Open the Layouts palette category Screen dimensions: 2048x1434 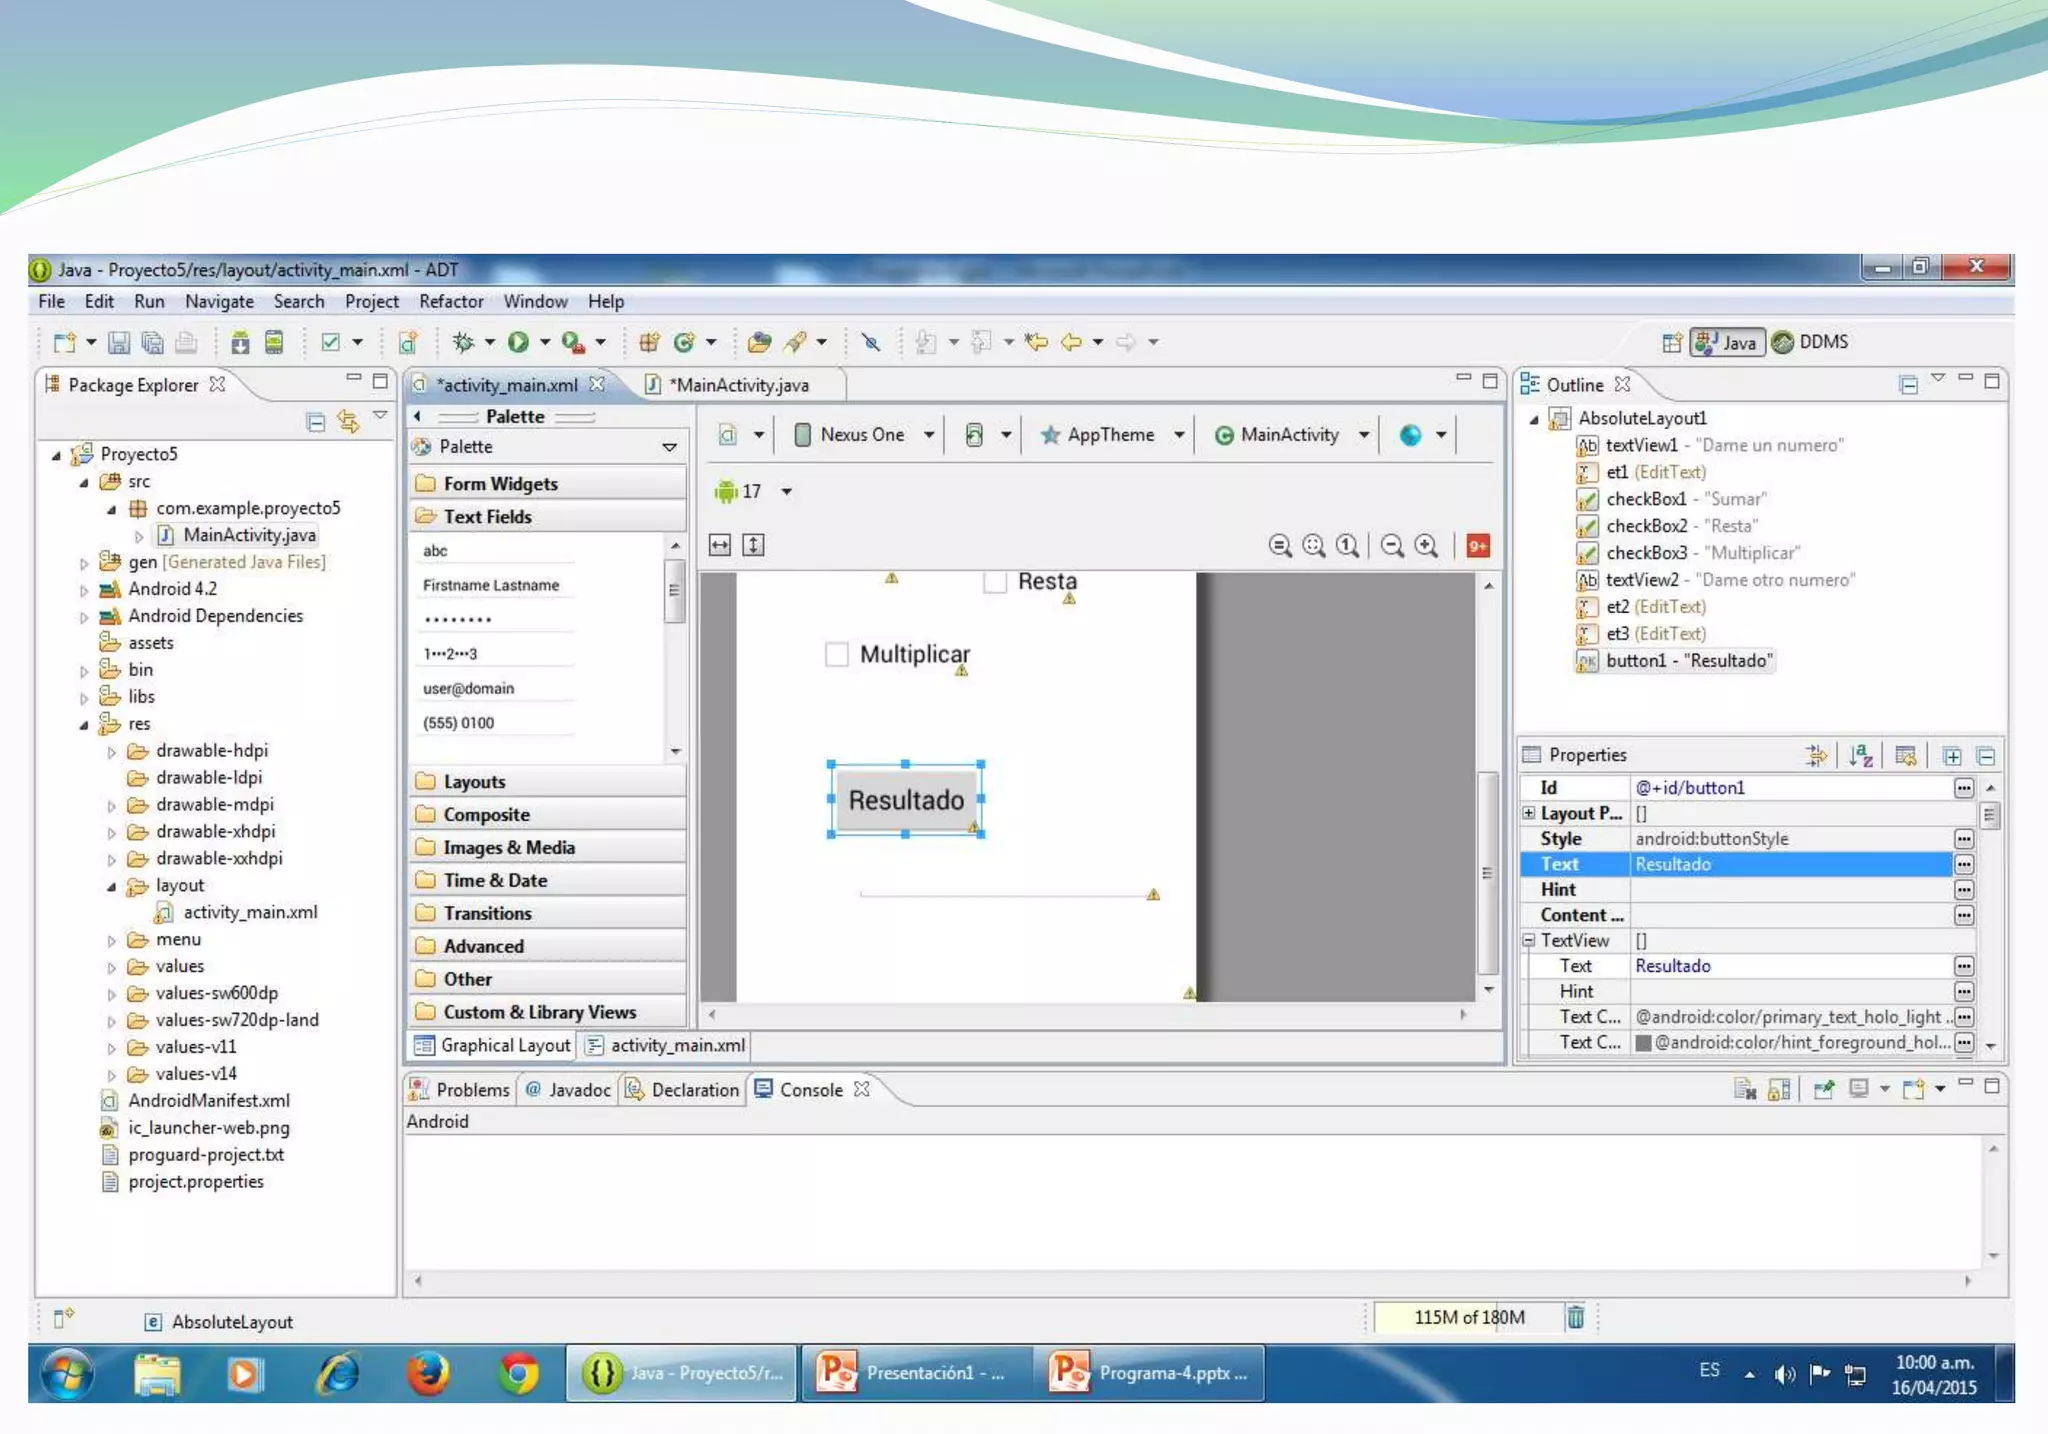tap(474, 781)
